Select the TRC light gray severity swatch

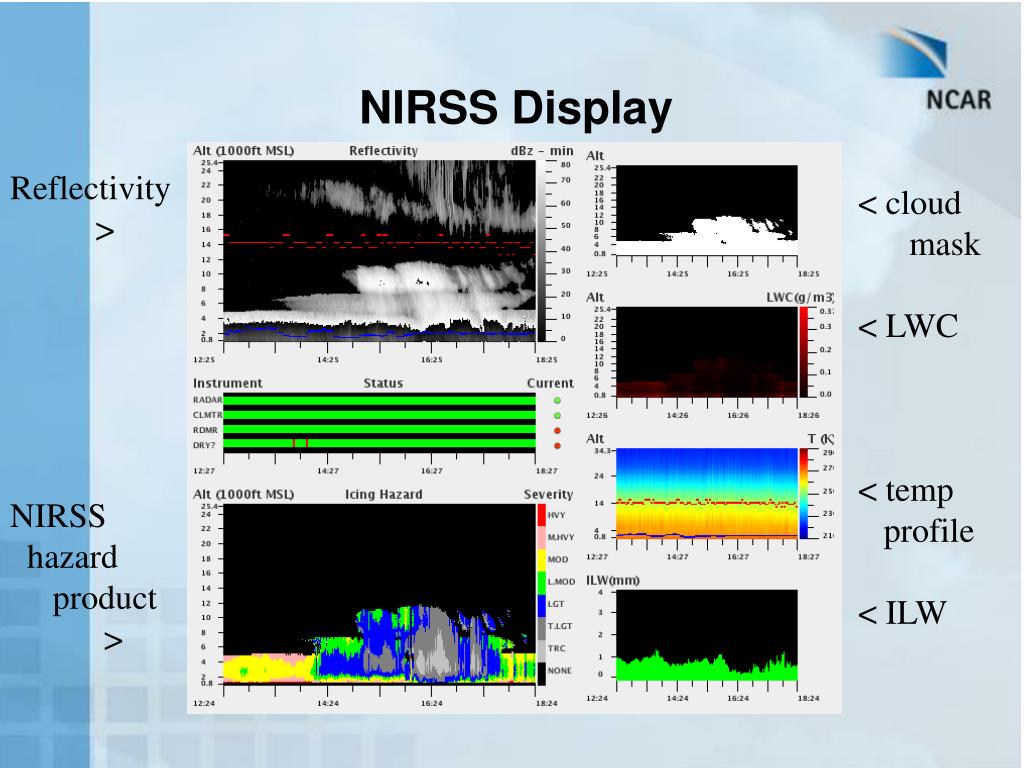point(541,650)
